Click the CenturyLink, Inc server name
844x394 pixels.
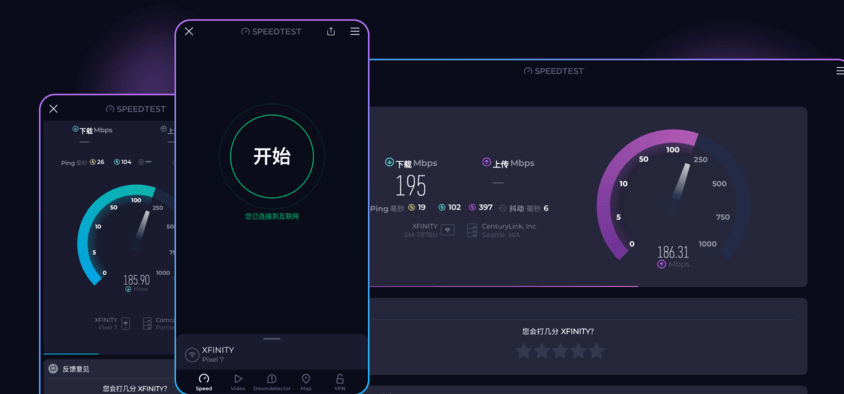click(509, 227)
